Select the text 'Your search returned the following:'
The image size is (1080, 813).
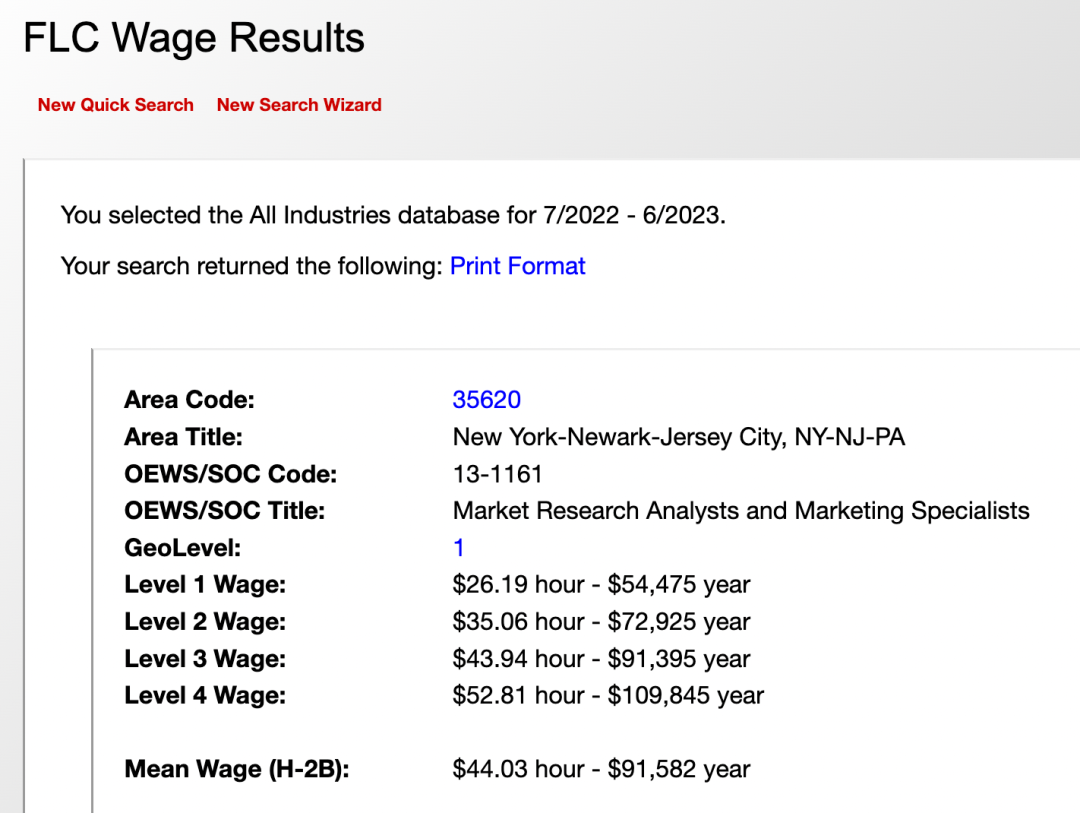click(x=251, y=266)
